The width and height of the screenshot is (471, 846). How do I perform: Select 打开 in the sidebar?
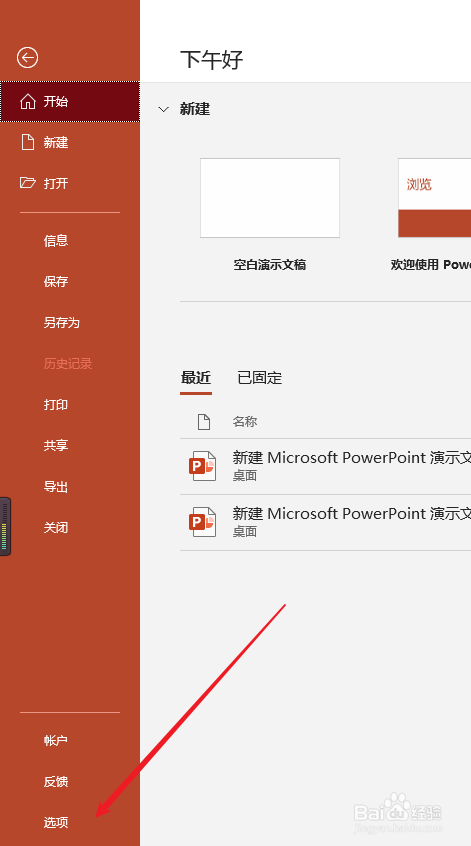pyautogui.click(x=70, y=183)
